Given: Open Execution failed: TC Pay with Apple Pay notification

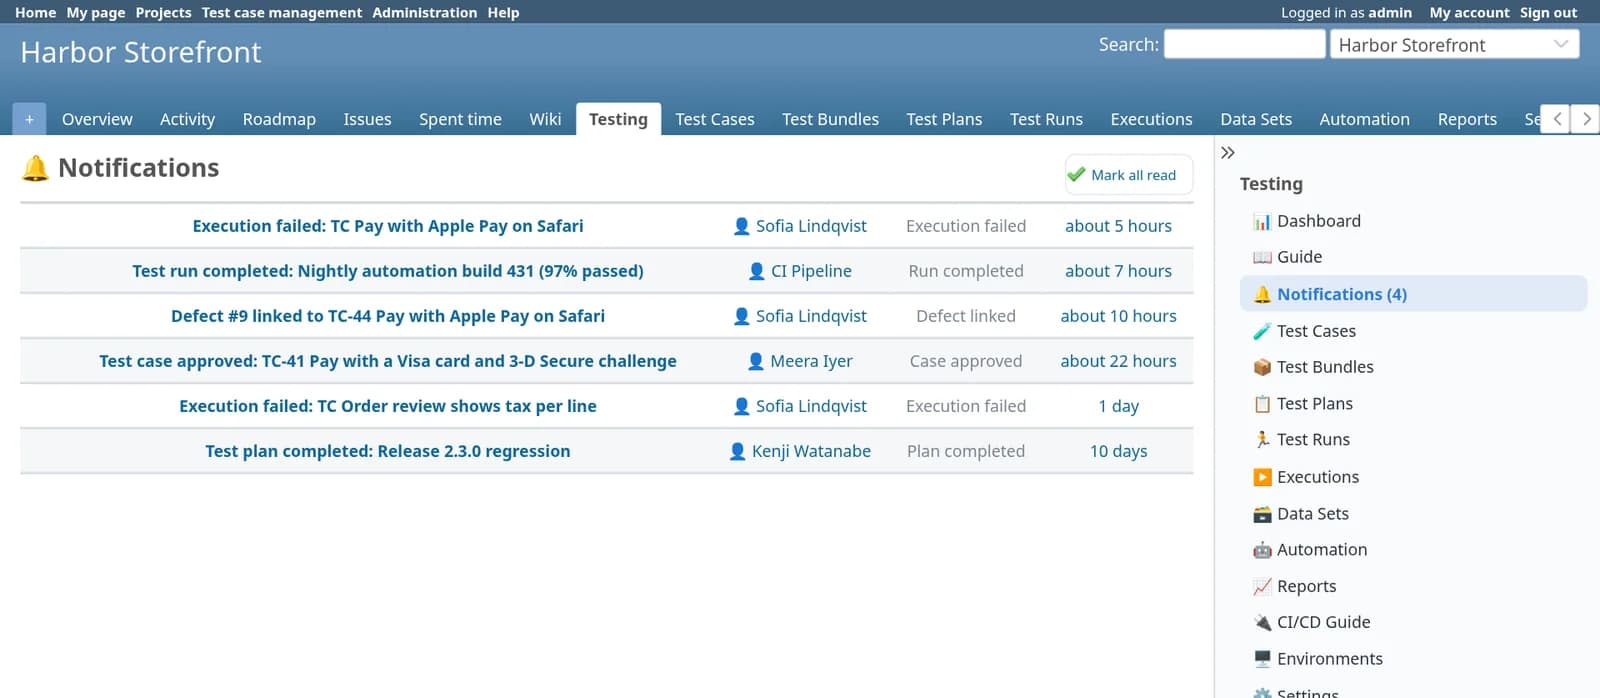Looking at the screenshot, I should 388,226.
